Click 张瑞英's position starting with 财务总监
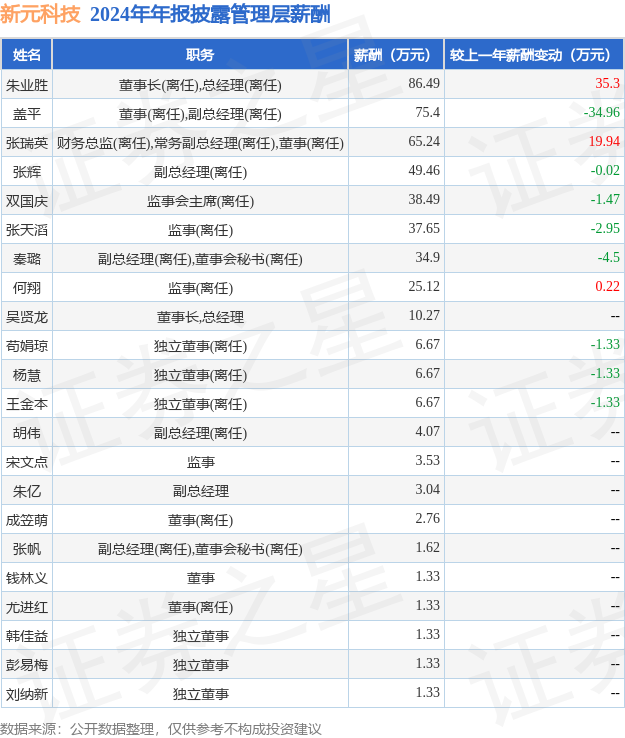 pos(200,143)
